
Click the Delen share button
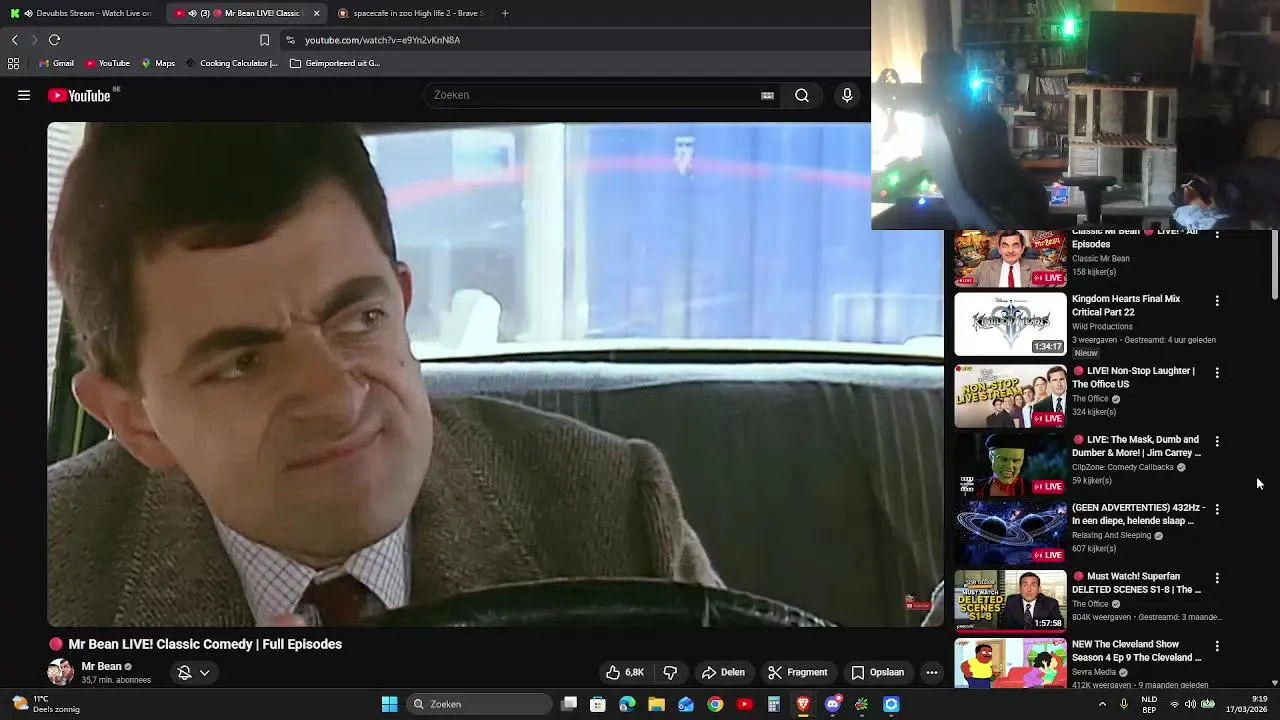point(723,672)
